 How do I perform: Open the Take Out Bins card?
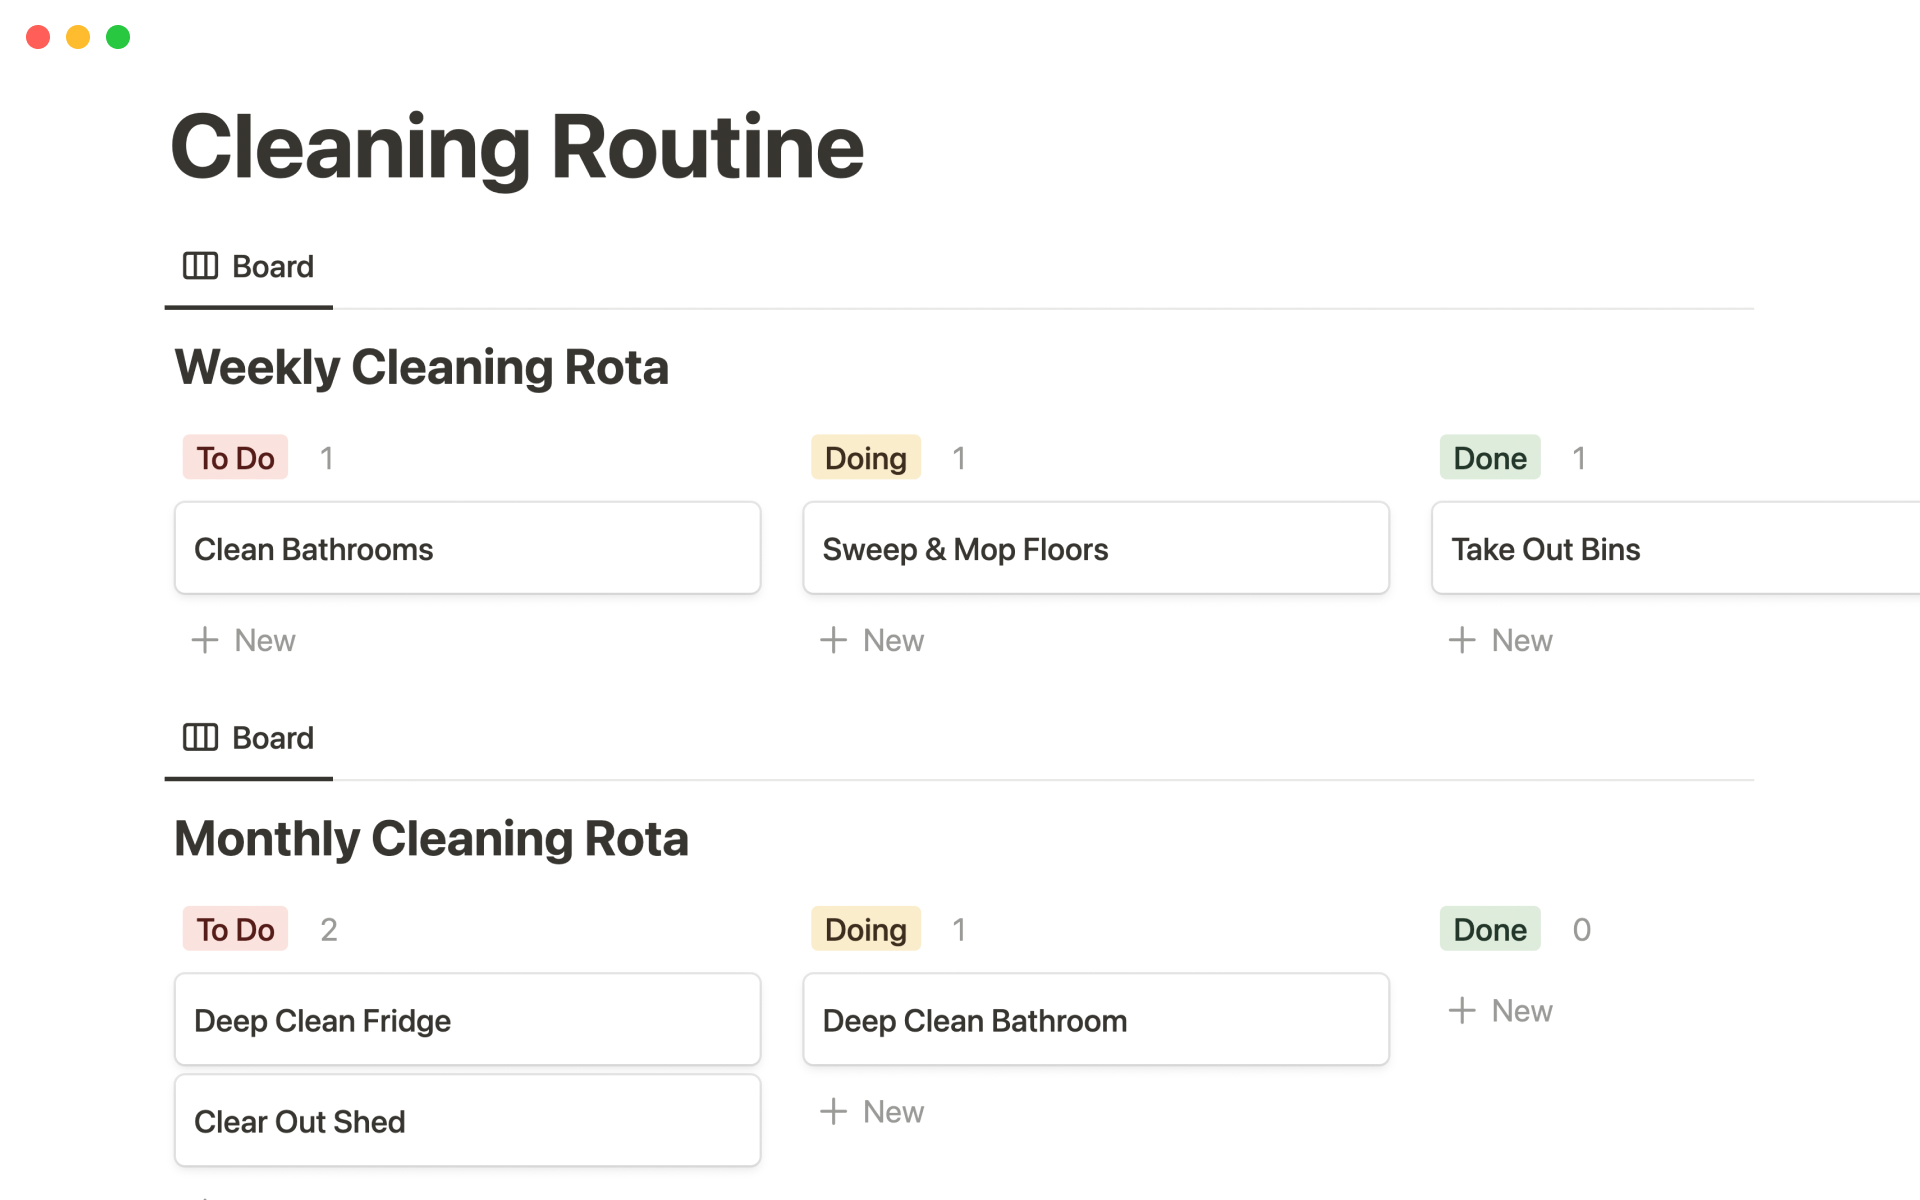1675,549
